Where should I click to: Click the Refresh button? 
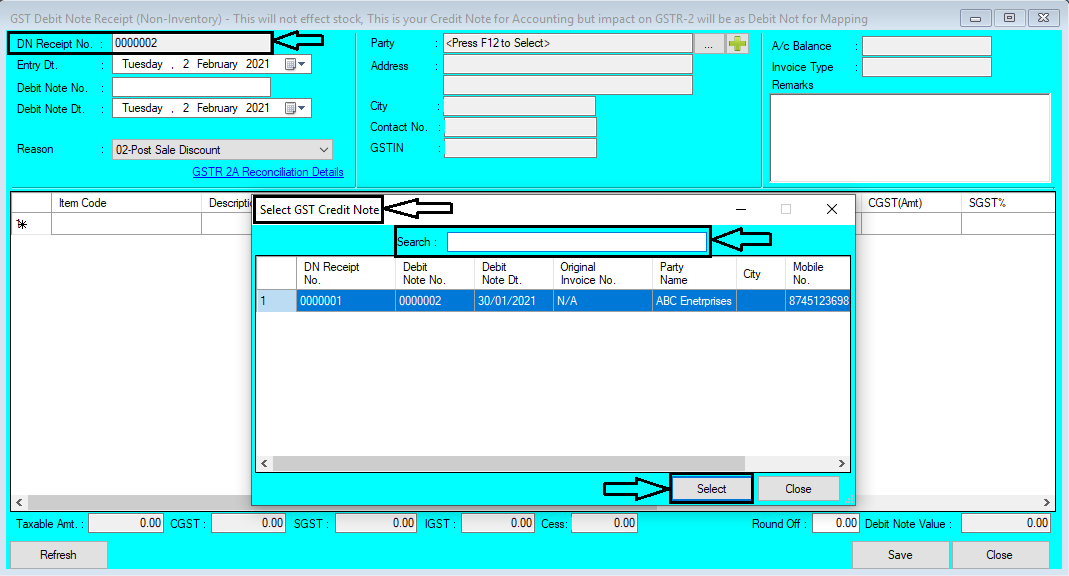point(58,555)
